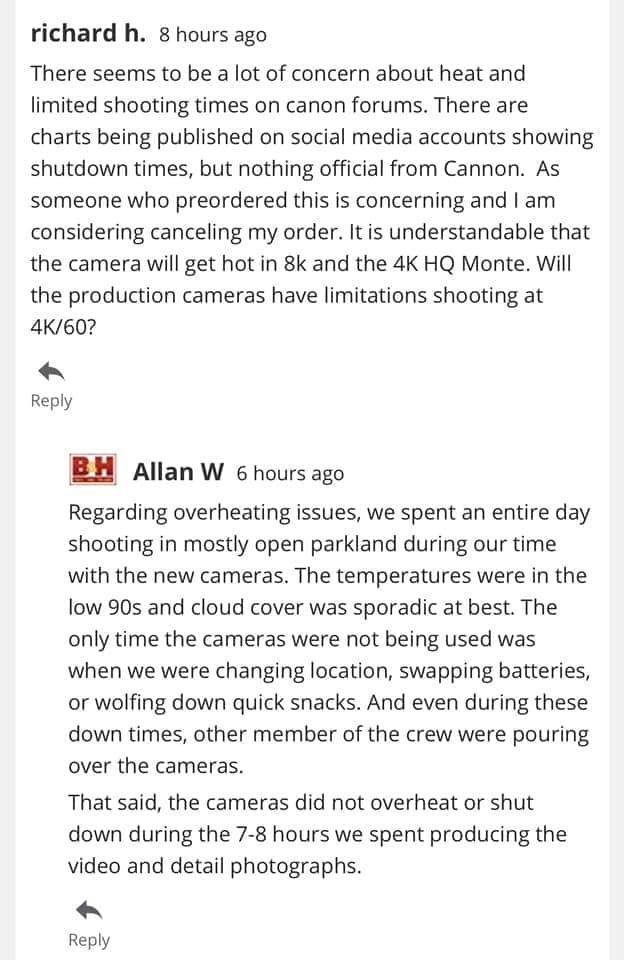This screenshot has height=960, width=624.
Task: Click the '6 hours ago' timestamp
Action: pos(290,474)
